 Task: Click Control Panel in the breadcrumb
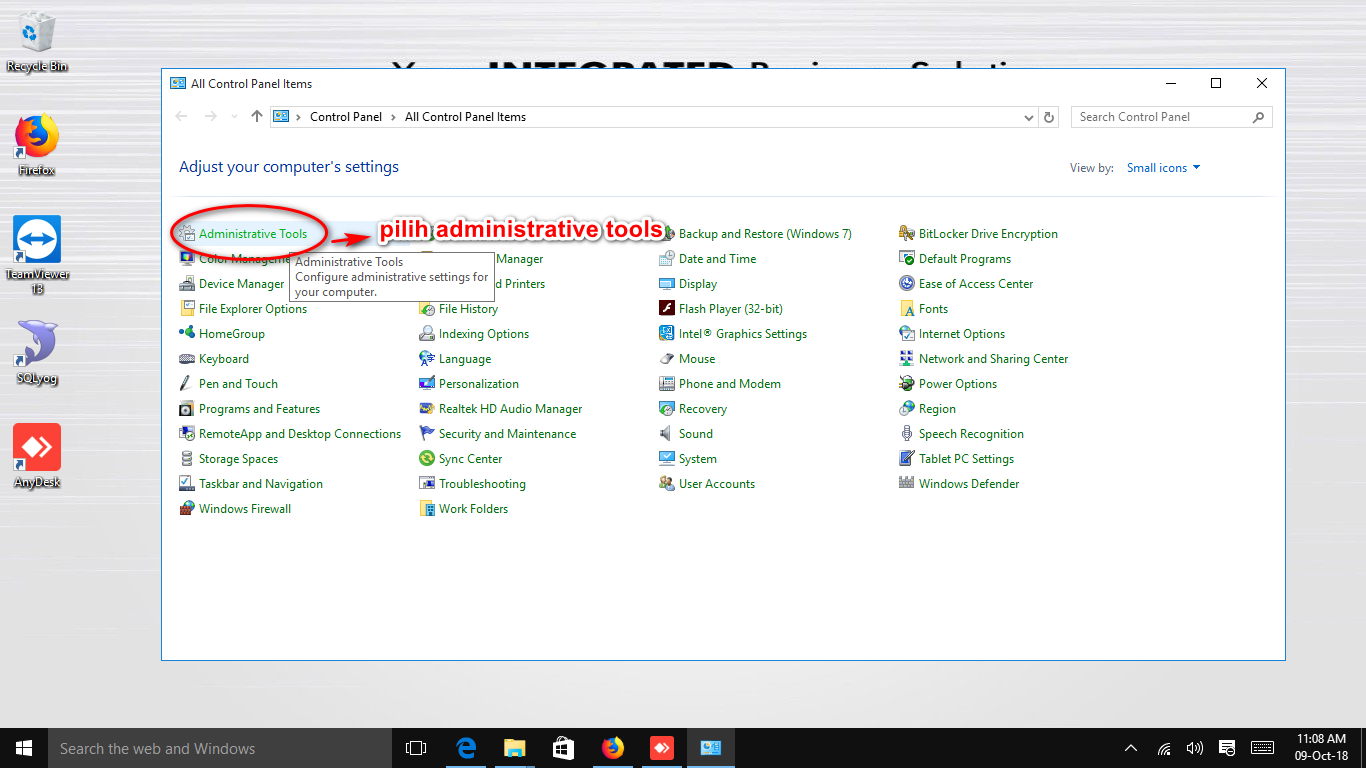click(346, 117)
